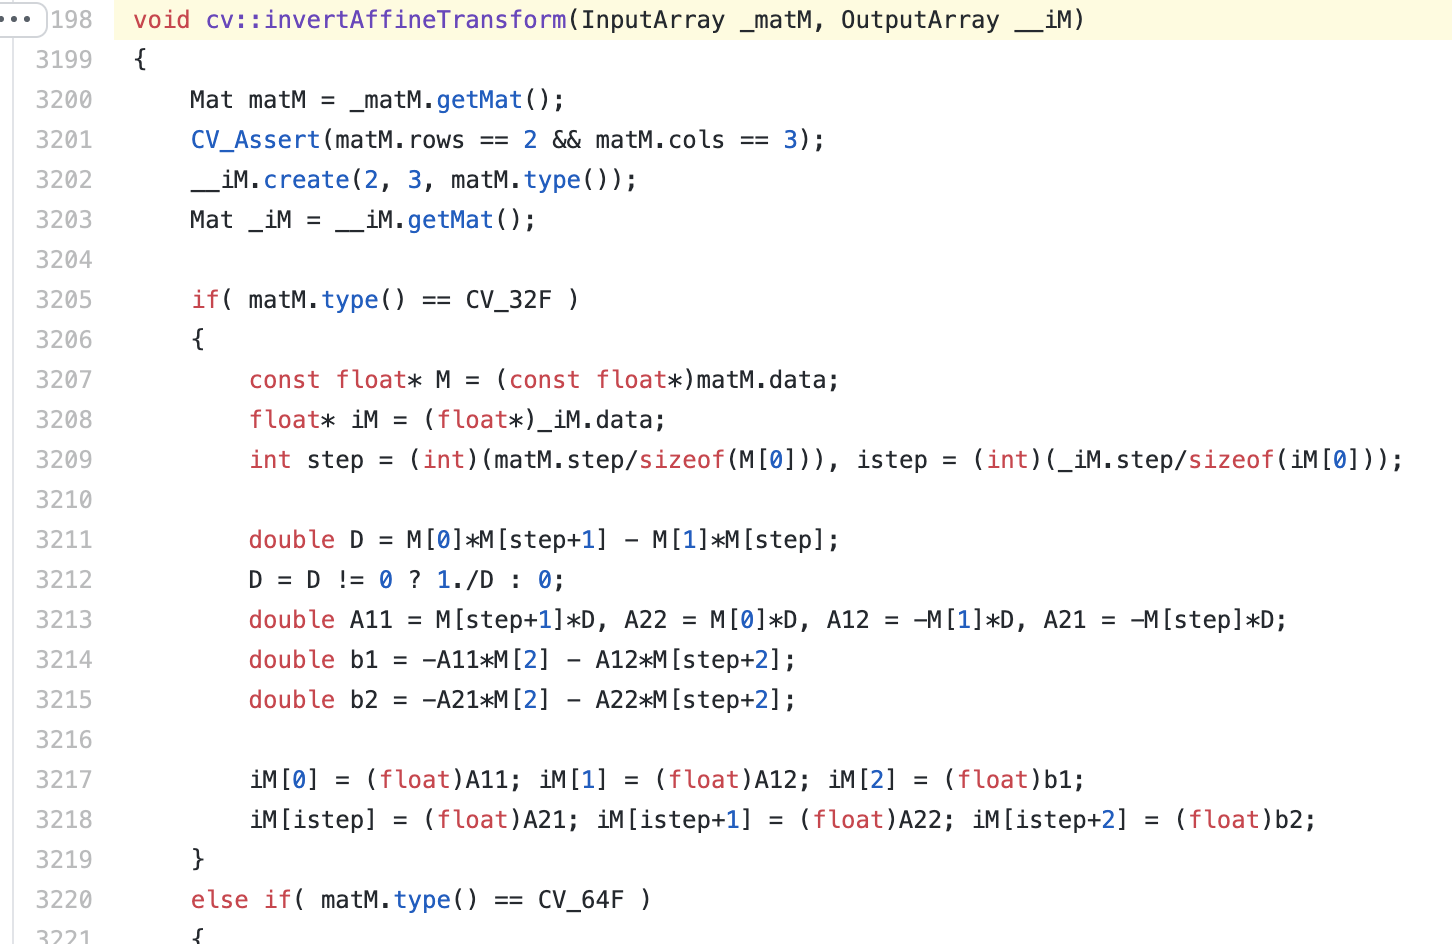Screen dimensions: 1452x944
Task: Click the else keyword on line 3220
Action: pyautogui.click(x=220, y=899)
